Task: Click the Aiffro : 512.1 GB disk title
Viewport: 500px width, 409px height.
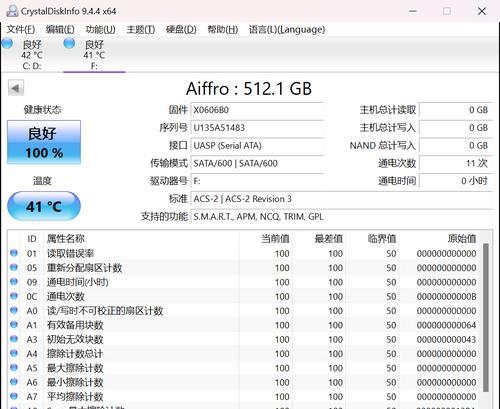Action: point(249,89)
